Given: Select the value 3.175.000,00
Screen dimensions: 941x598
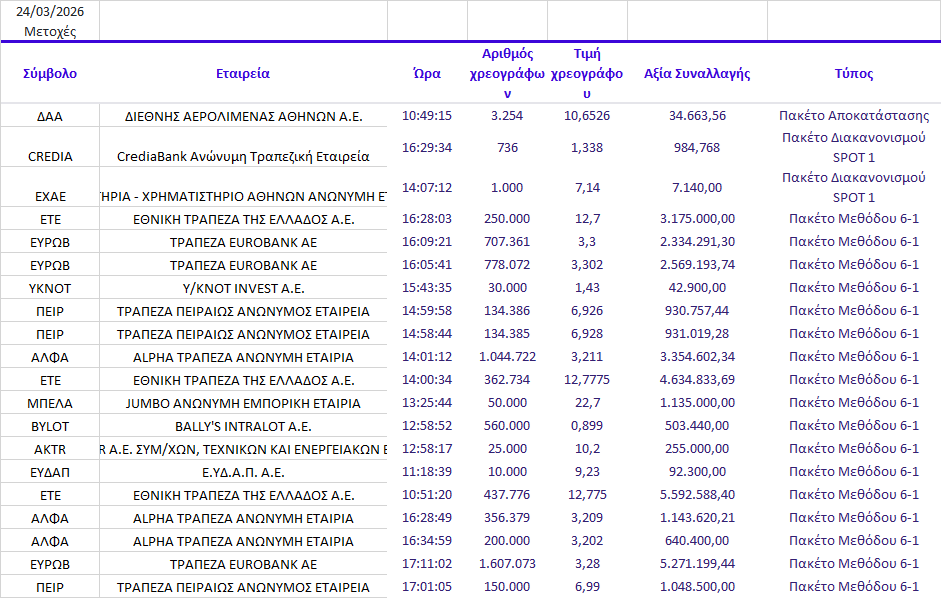Looking at the screenshot, I should pos(697,219).
